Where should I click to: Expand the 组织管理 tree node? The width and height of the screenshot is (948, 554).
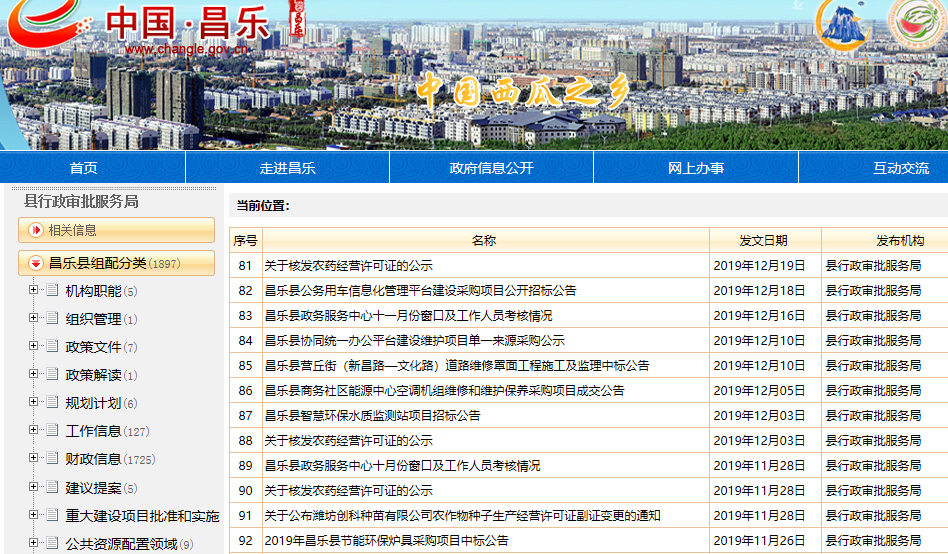(x=34, y=319)
